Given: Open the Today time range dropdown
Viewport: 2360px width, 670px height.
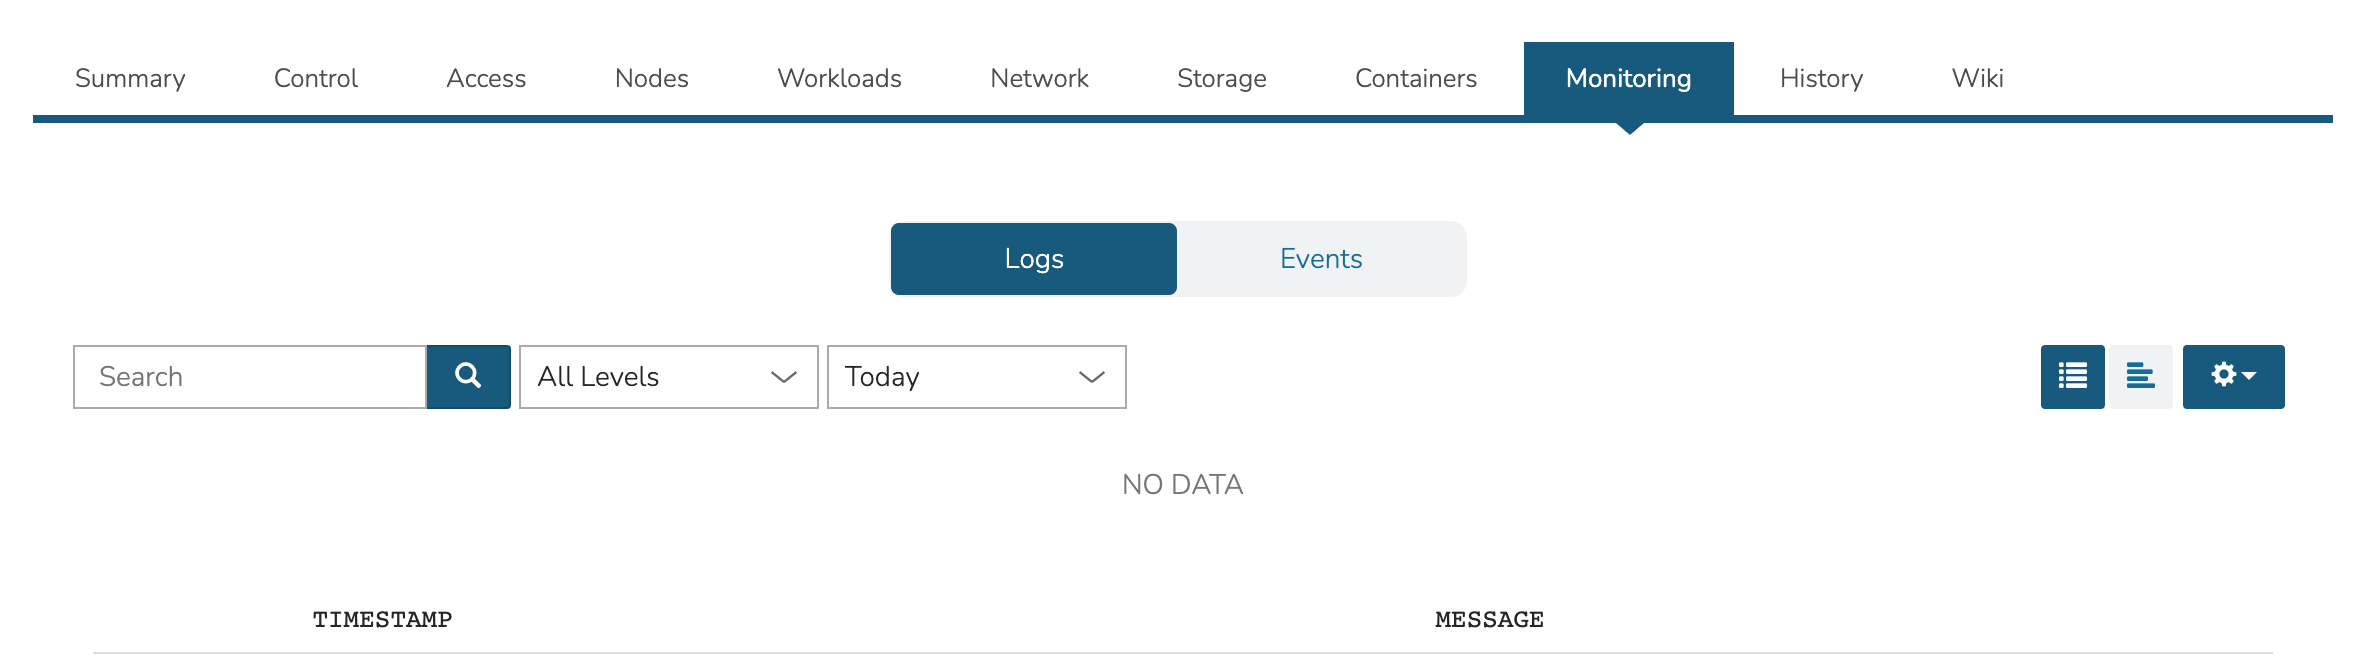Looking at the screenshot, I should click(975, 377).
